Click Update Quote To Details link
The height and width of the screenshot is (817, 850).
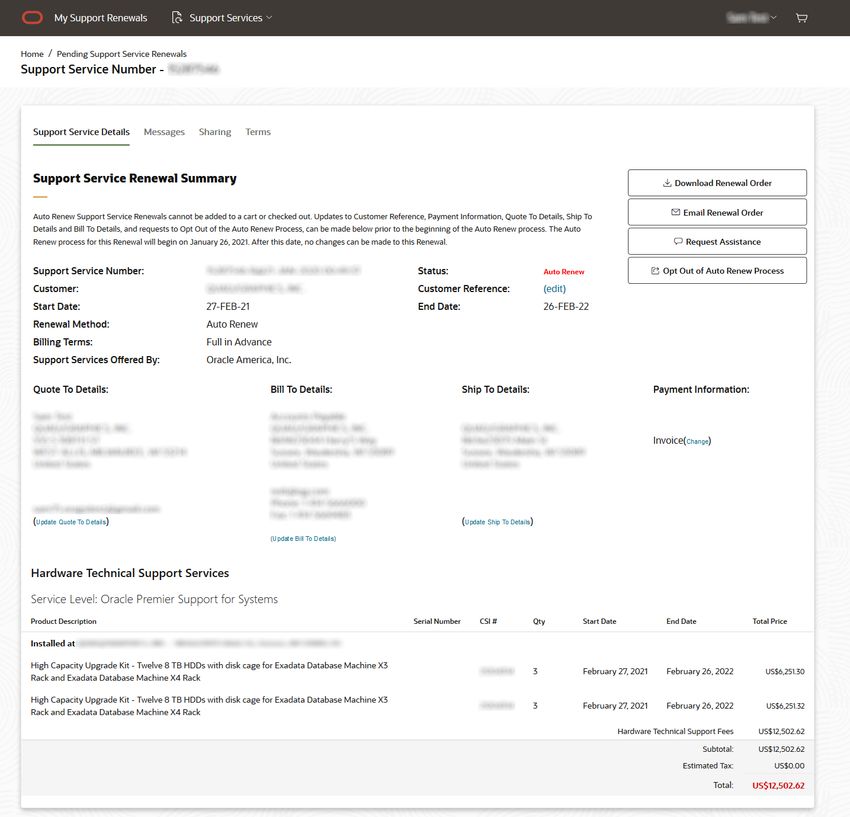point(71,522)
